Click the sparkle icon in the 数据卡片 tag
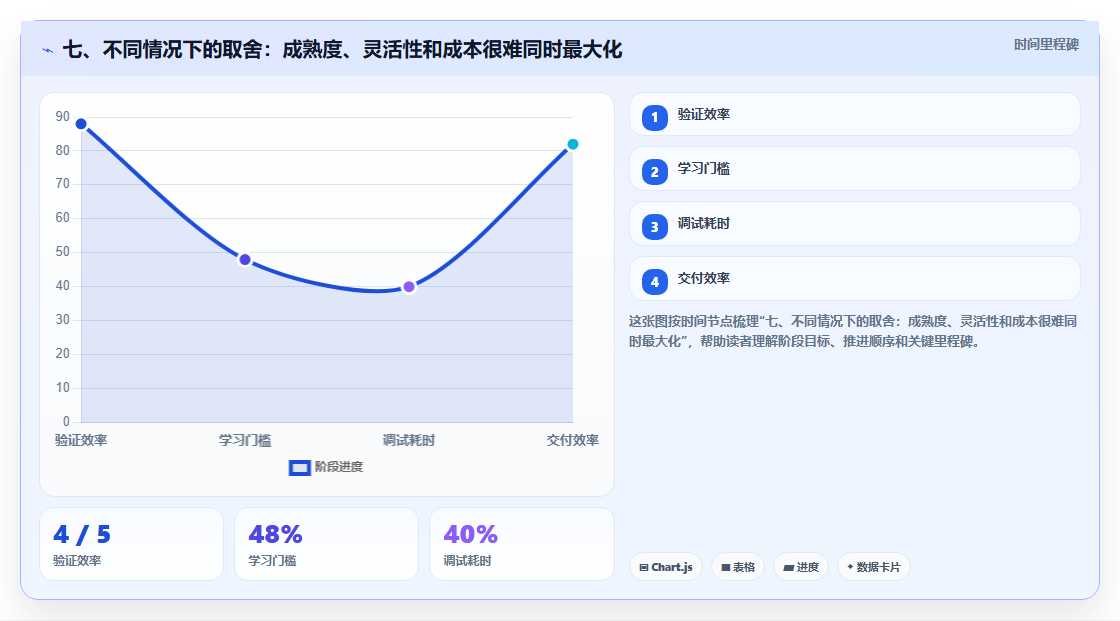The height and width of the screenshot is (621, 1120). [x=850, y=567]
